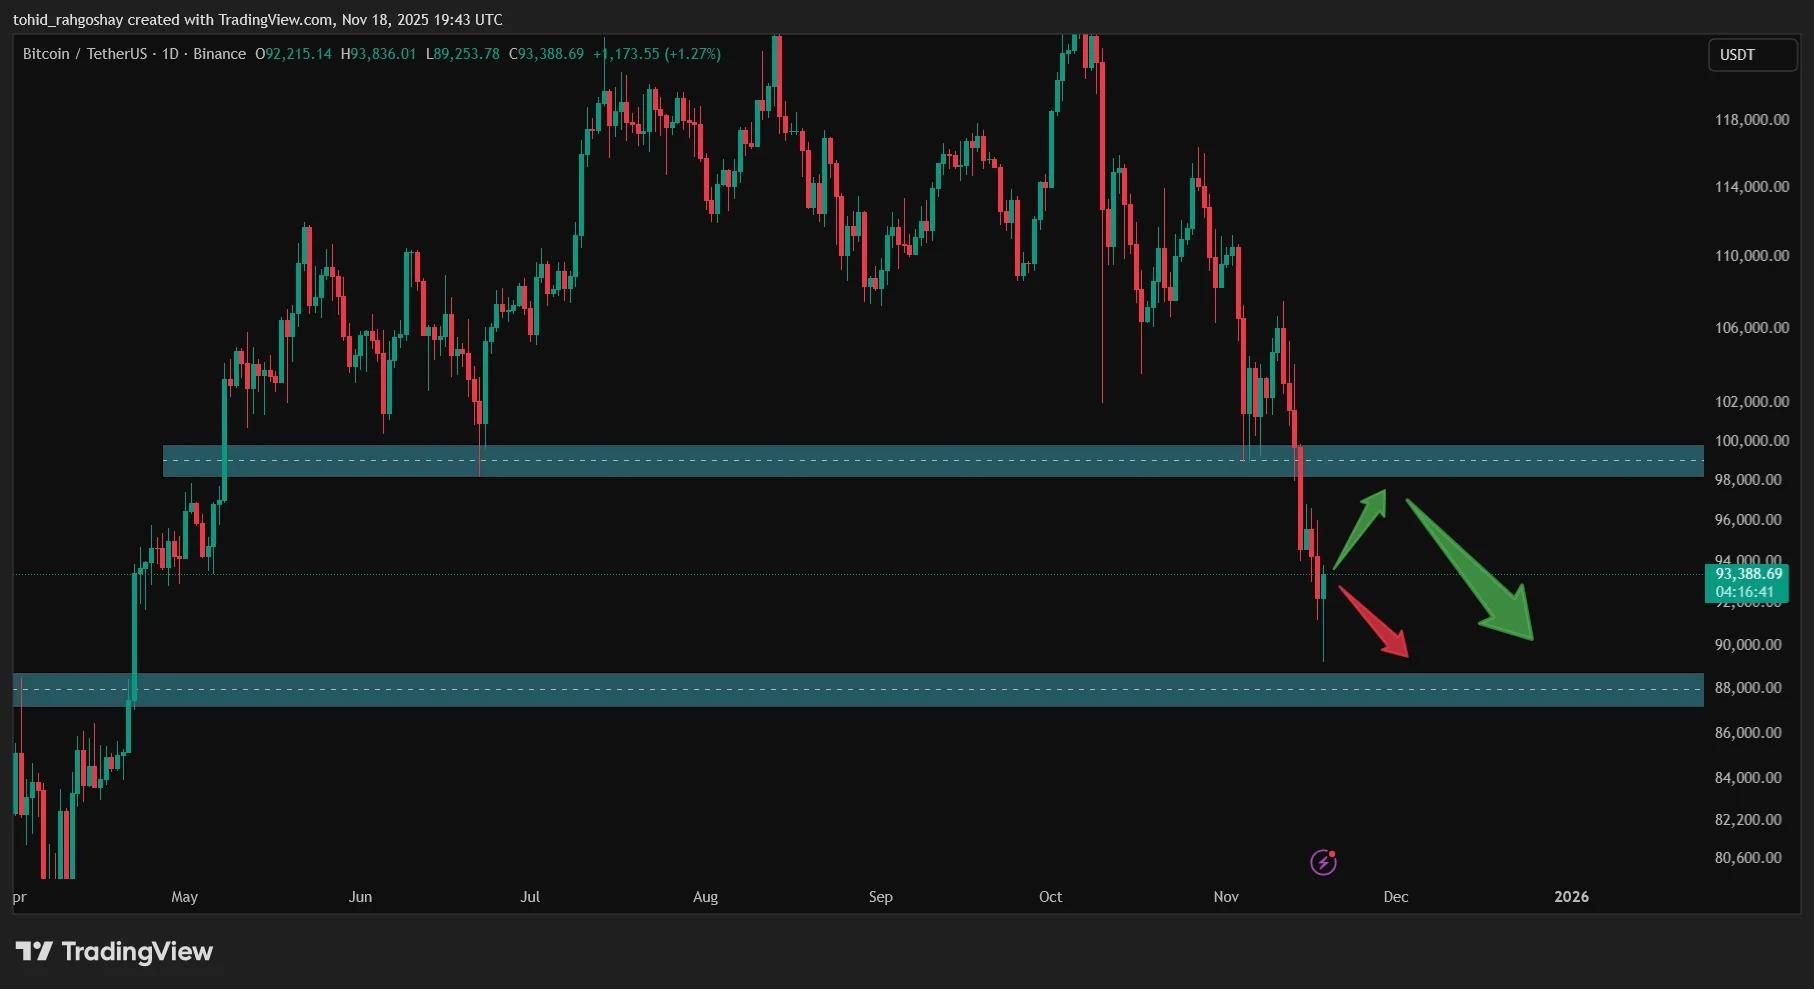Click the Binance exchange label
This screenshot has height=989, width=1814.
219,54
